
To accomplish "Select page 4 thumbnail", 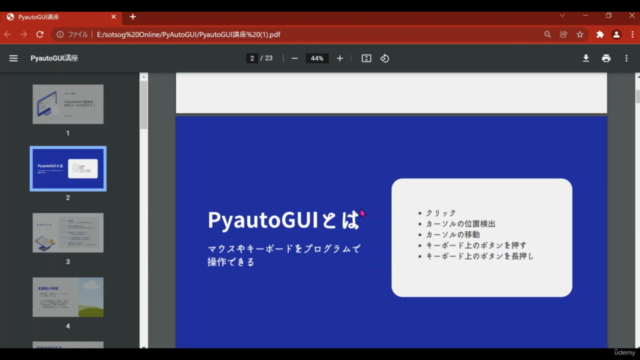I will [x=68, y=297].
